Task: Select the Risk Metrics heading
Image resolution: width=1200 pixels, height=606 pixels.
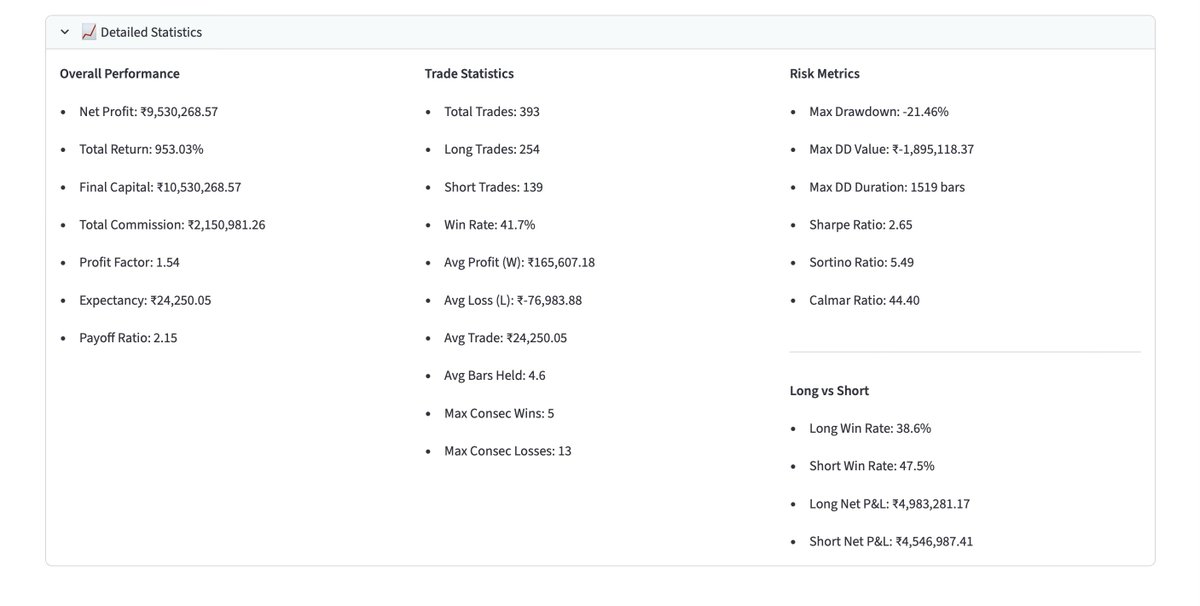Action: tap(825, 74)
